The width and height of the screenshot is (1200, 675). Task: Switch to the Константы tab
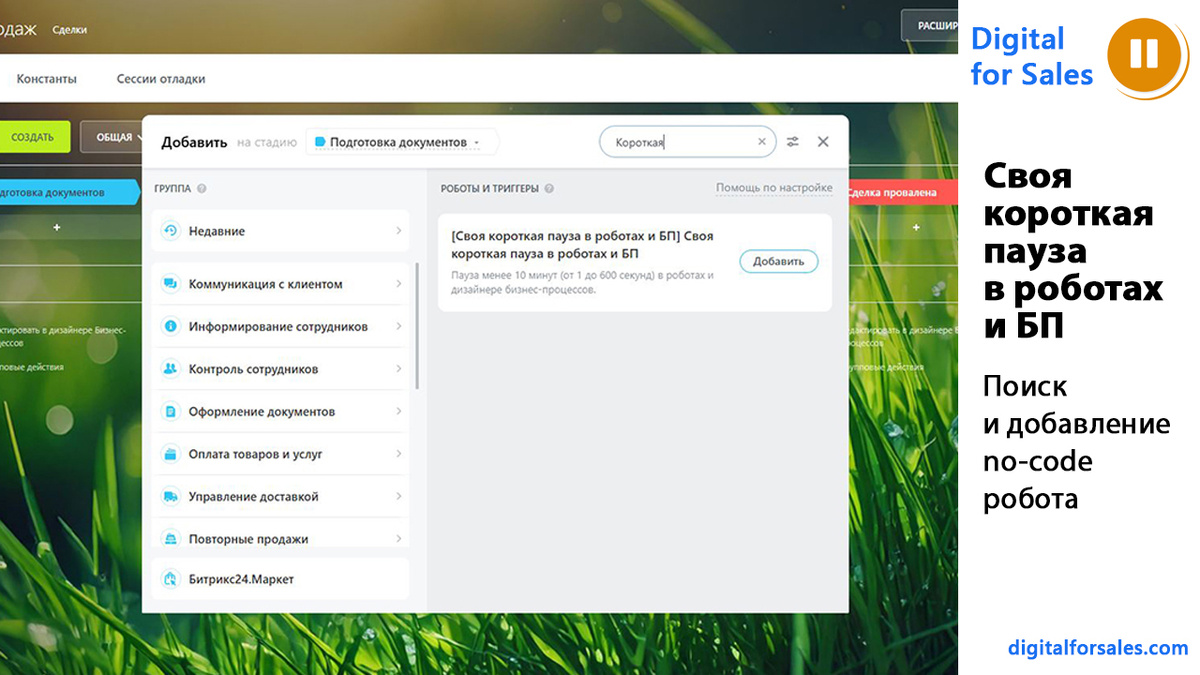[x=46, y=79]
